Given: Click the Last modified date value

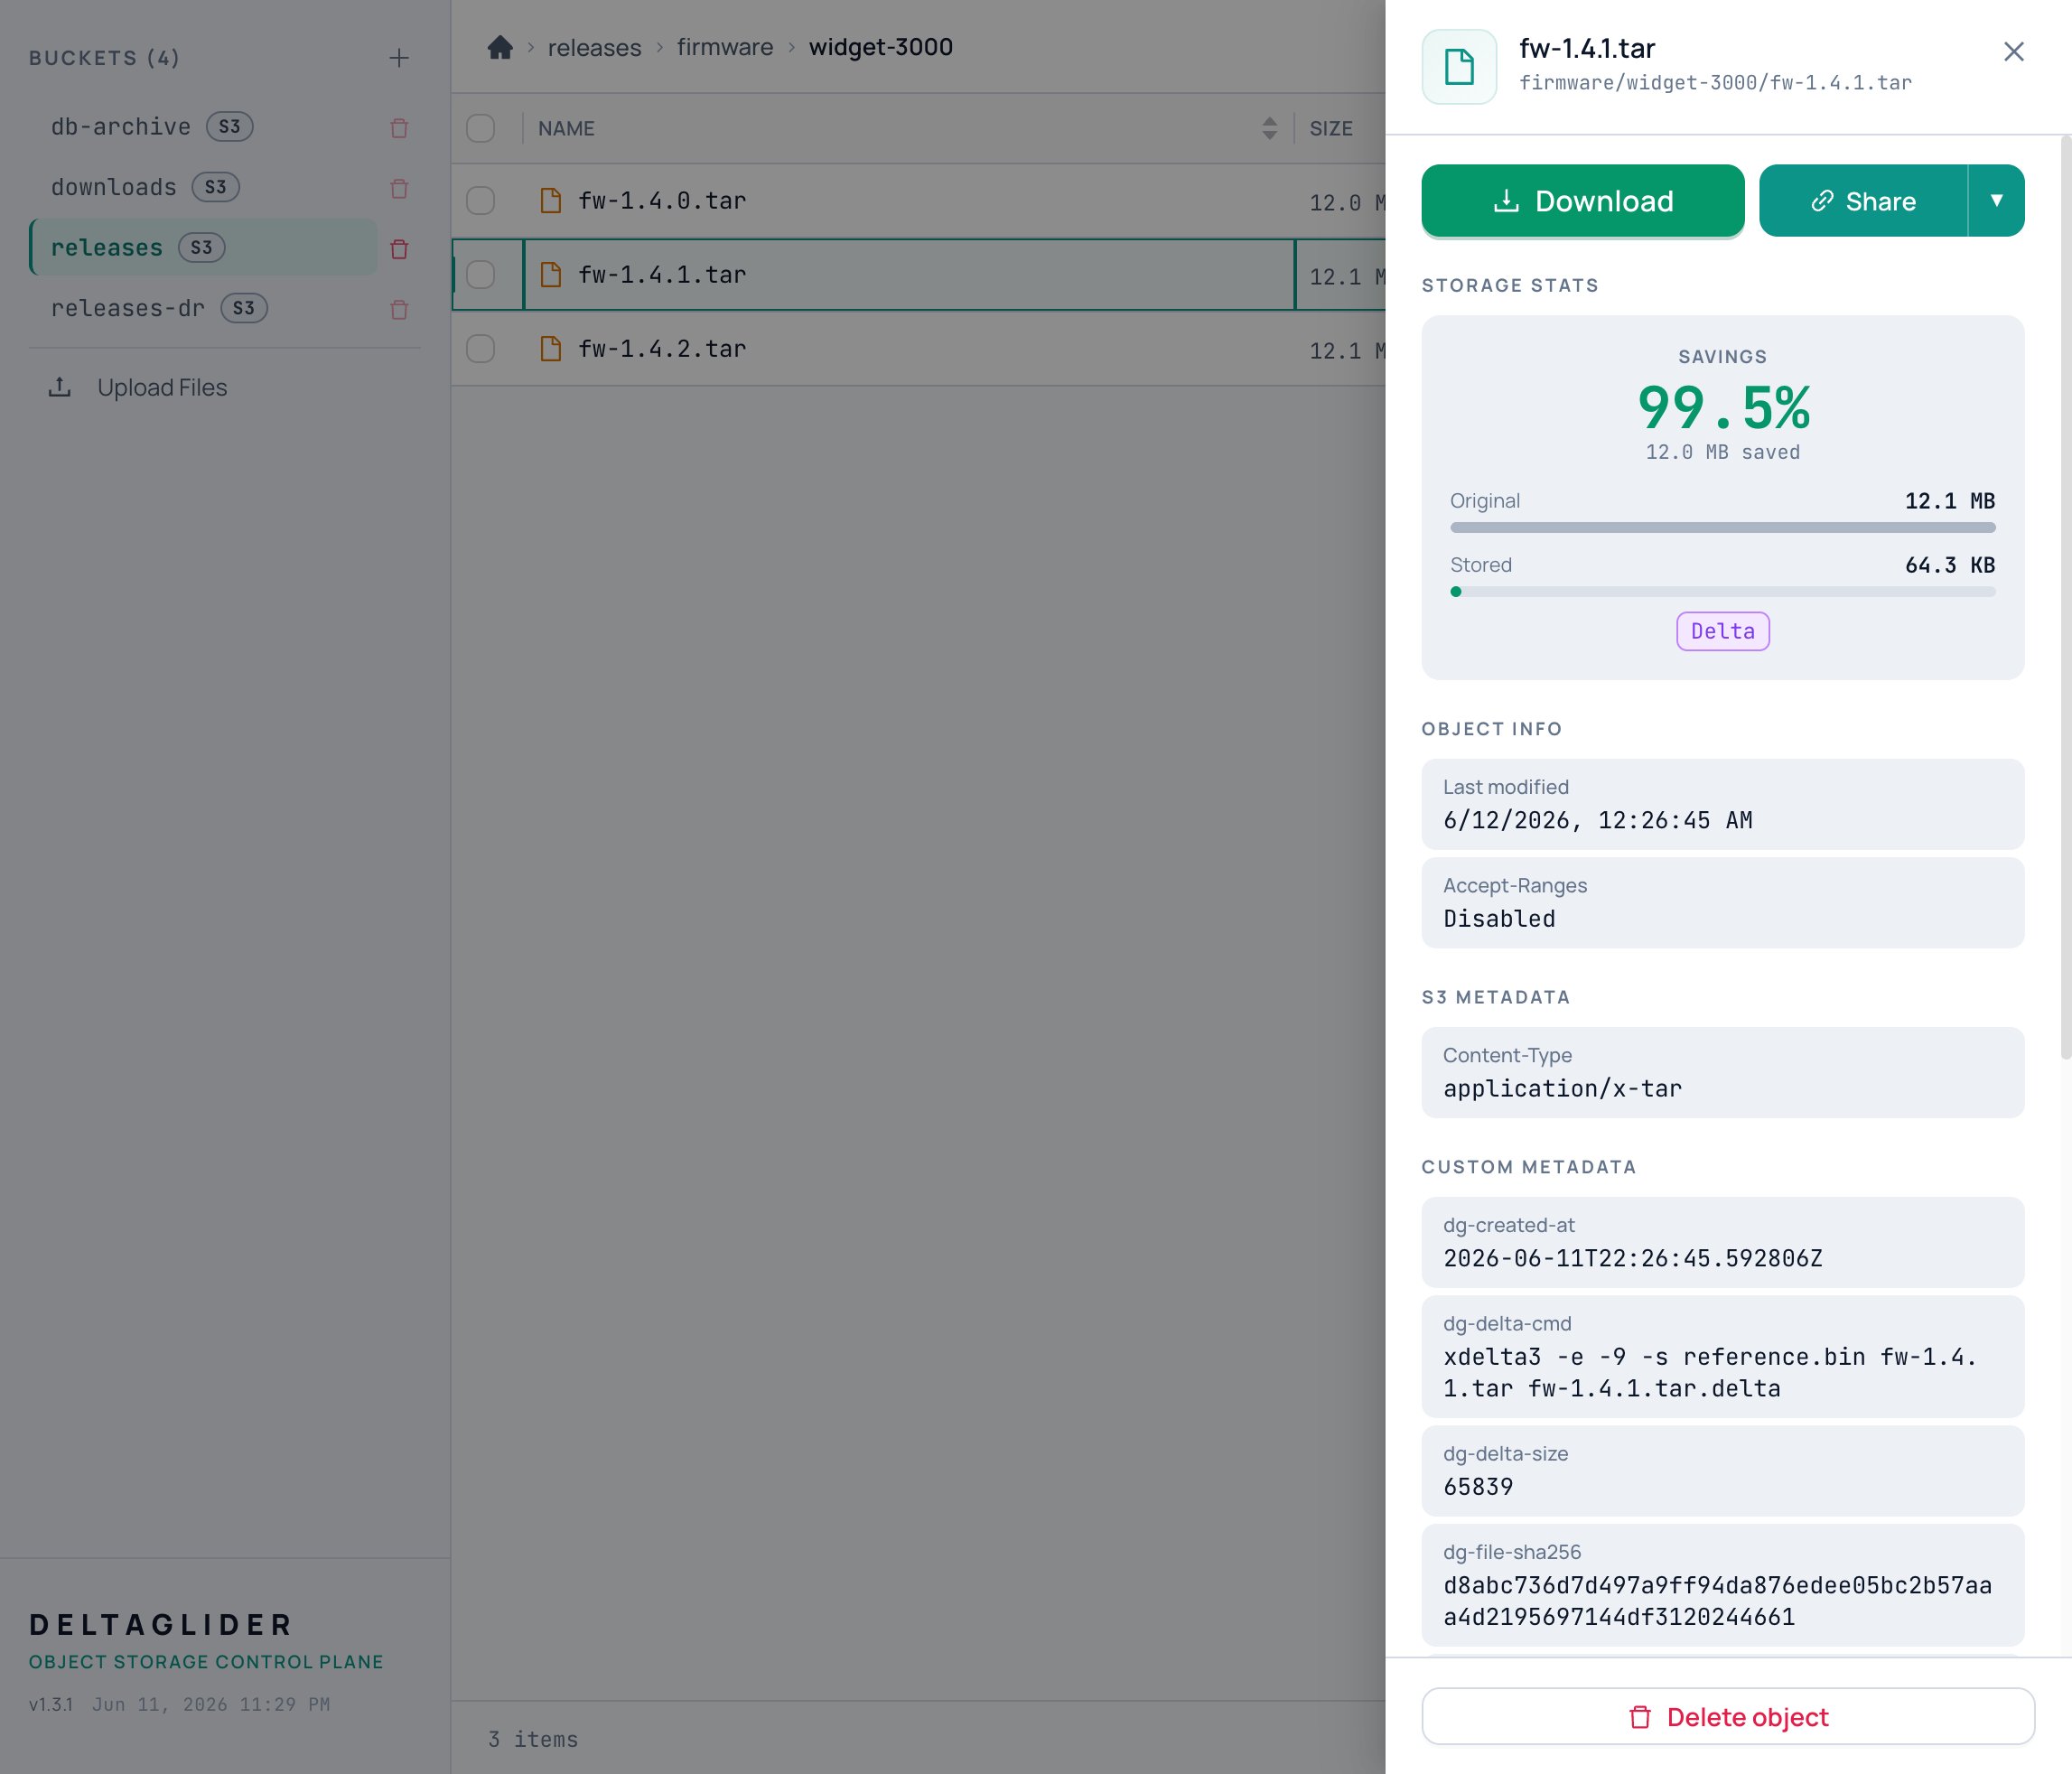Looking at the screenshot, I should (1597, 820).
